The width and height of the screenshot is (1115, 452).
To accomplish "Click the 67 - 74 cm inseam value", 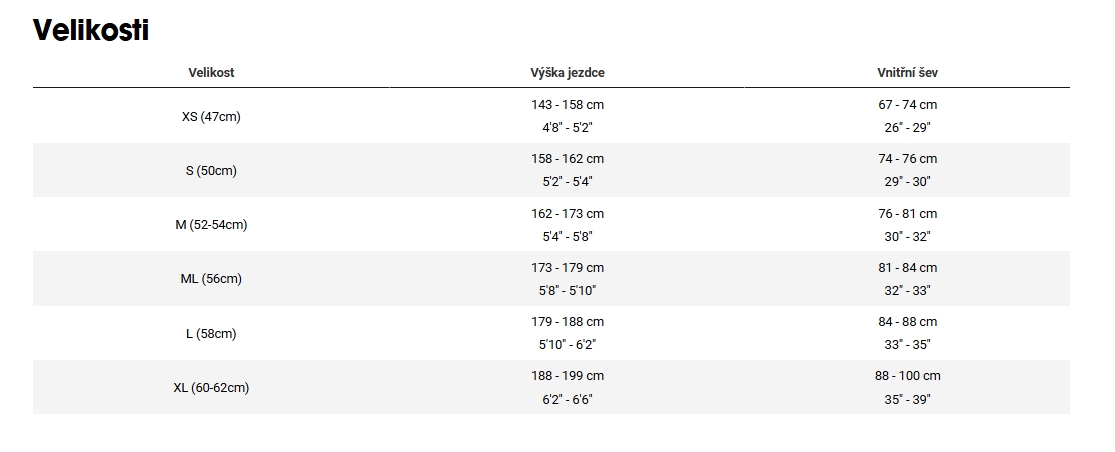I will tap(907, 104).
